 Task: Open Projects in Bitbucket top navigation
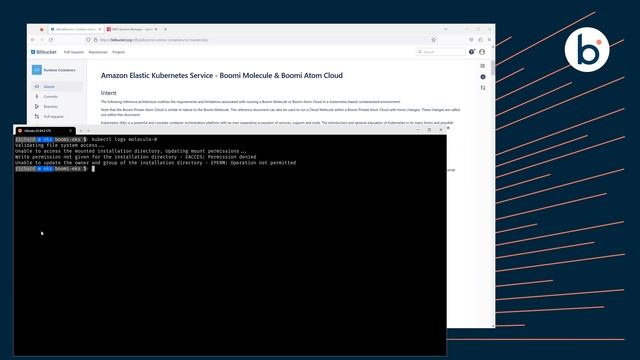pos(119,52)
